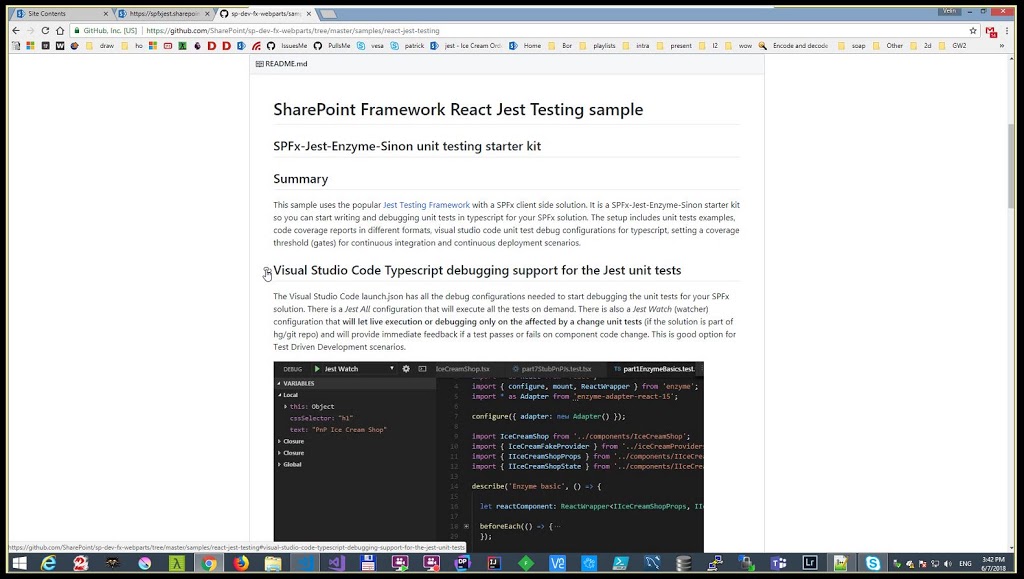Open the wow bookmarks folder

pyautogui.click(x=739, y=46)
